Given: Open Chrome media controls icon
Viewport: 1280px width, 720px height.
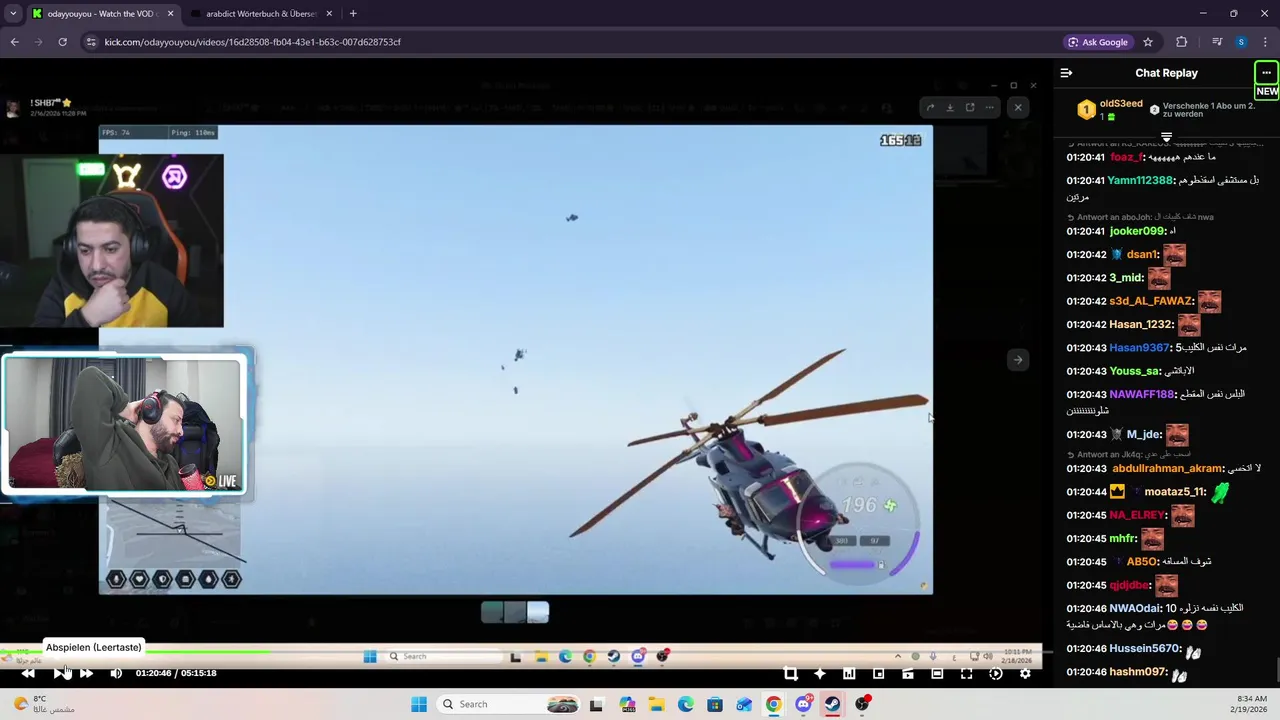Looking at the screenshot, I should click(1217, 42).
